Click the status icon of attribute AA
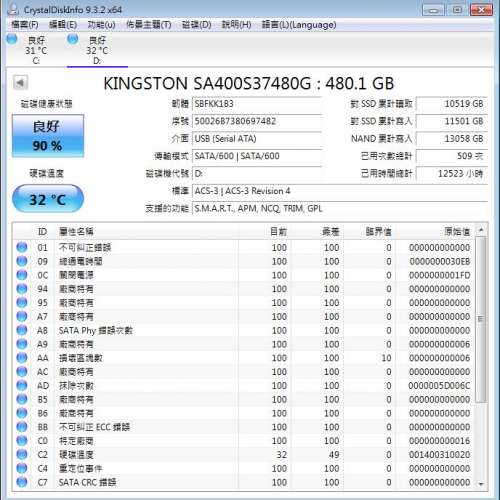The width and height of the screenshot is (500, 500). pos(22,358)
